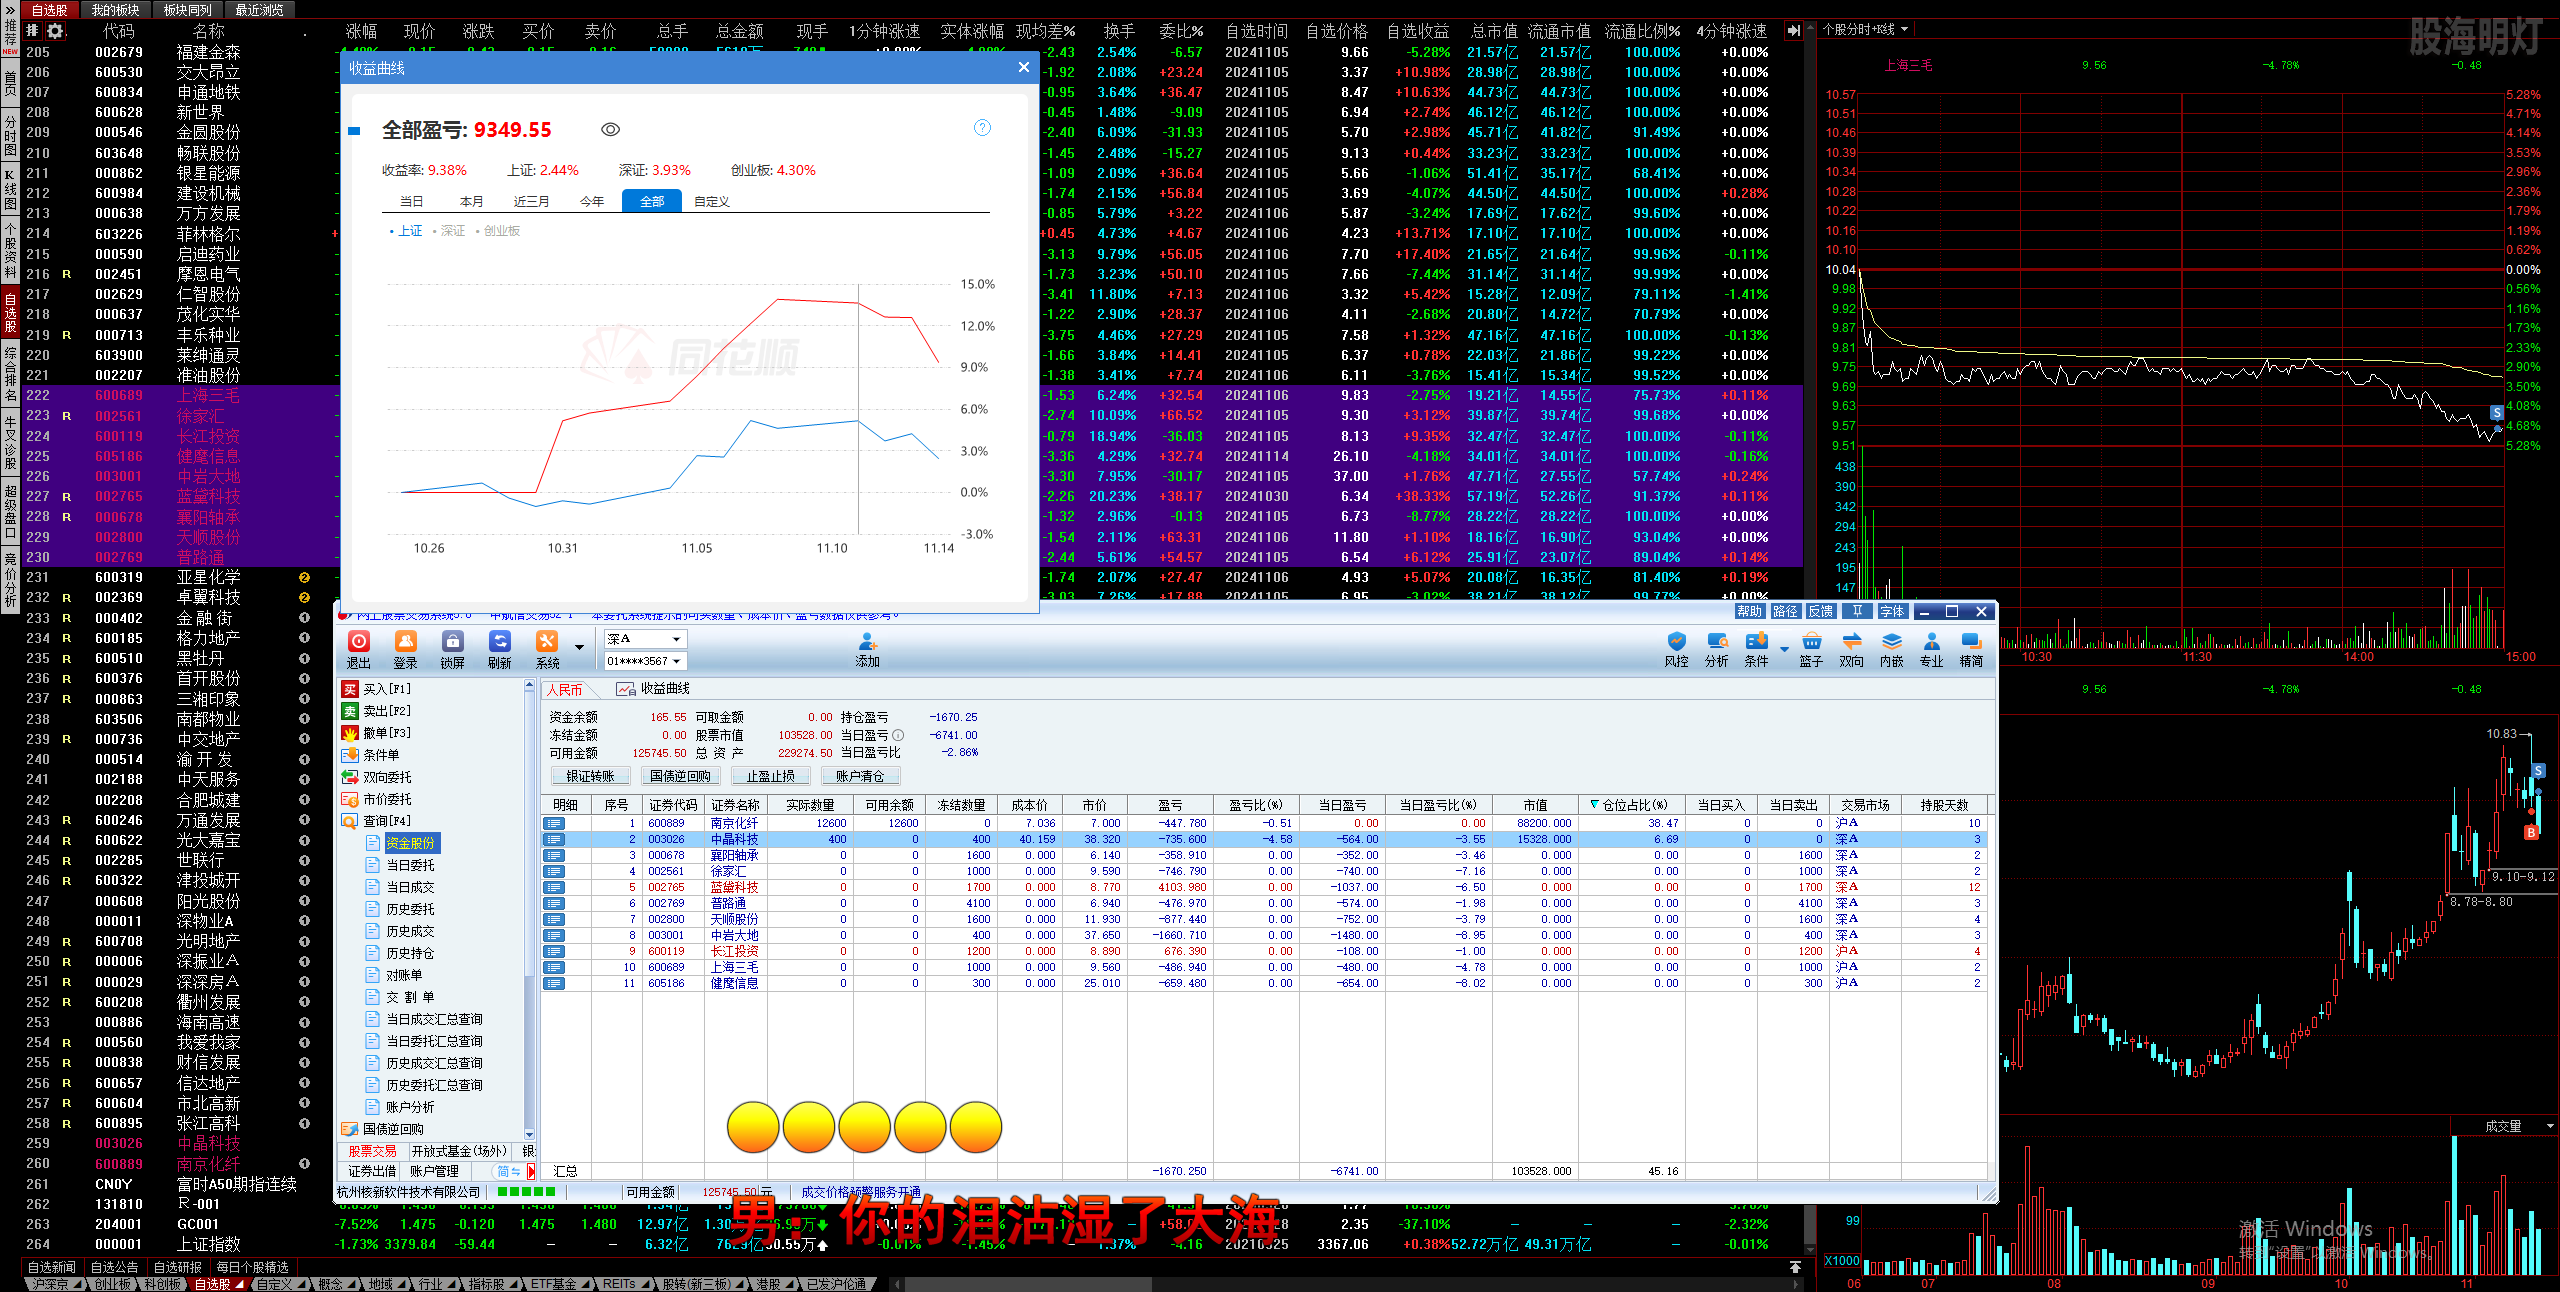Click the 账户清仓 button

(x=860, y=776)
